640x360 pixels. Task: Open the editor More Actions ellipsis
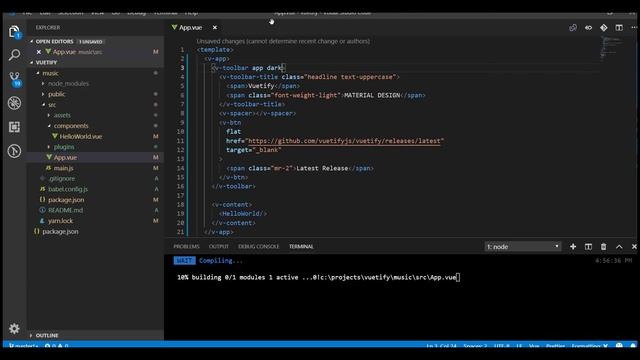pyautogui.click(x=634, y=28)
